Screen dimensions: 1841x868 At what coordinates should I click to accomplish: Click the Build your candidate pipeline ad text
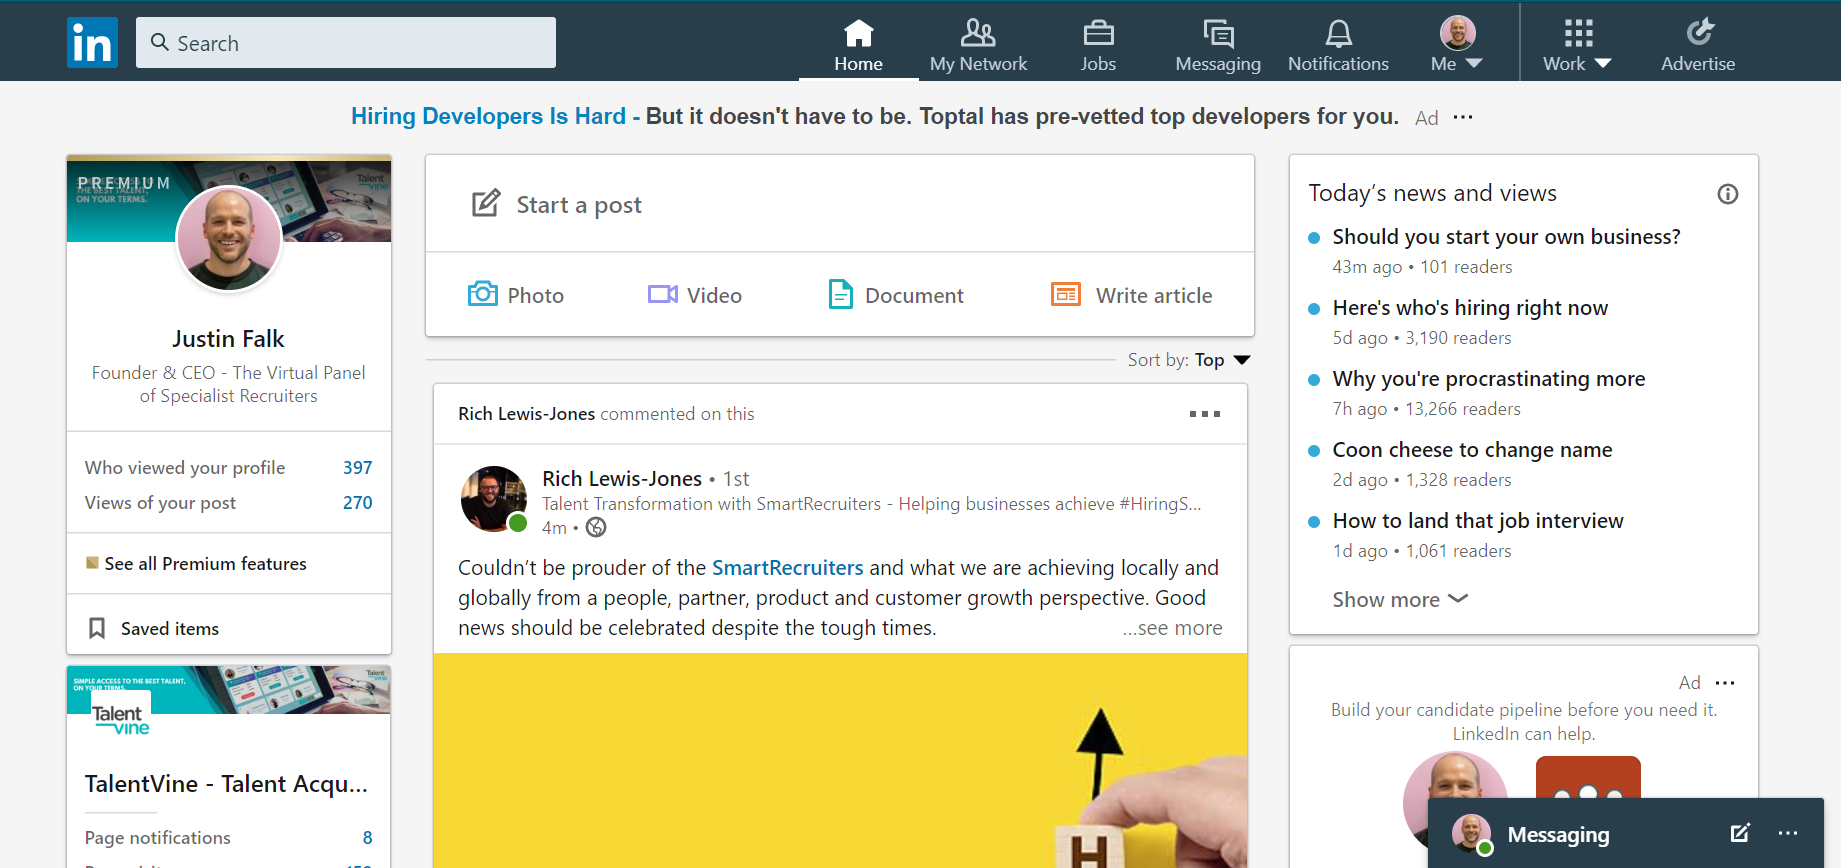coord(1524,721)
